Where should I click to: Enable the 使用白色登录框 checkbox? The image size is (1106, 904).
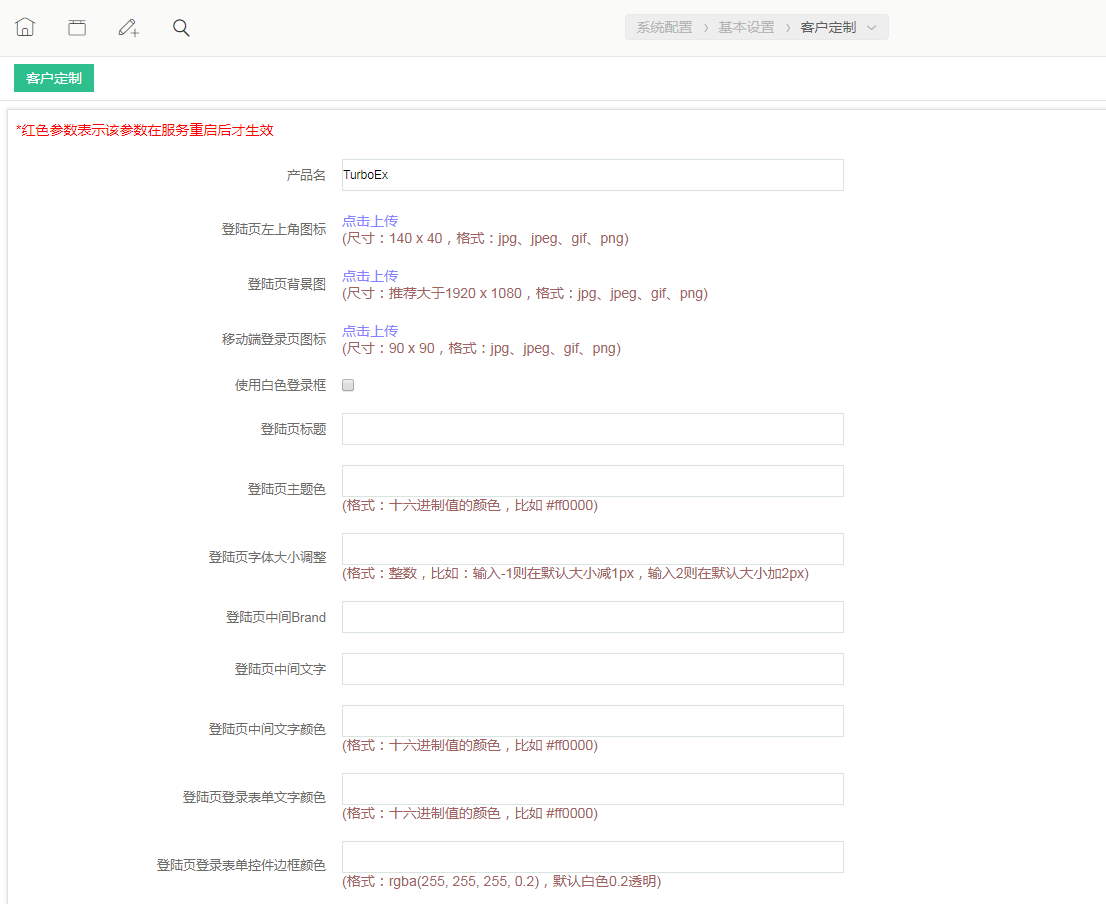coord(348,385)
